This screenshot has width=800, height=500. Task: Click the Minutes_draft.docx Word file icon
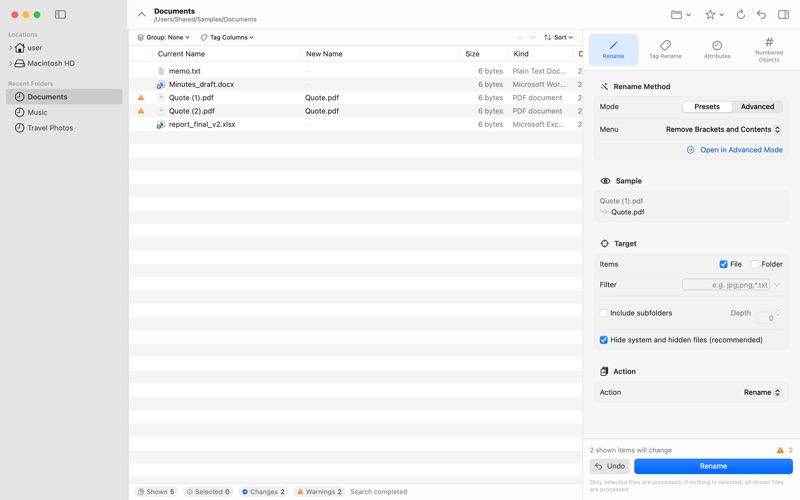click(x=160, y=84)
